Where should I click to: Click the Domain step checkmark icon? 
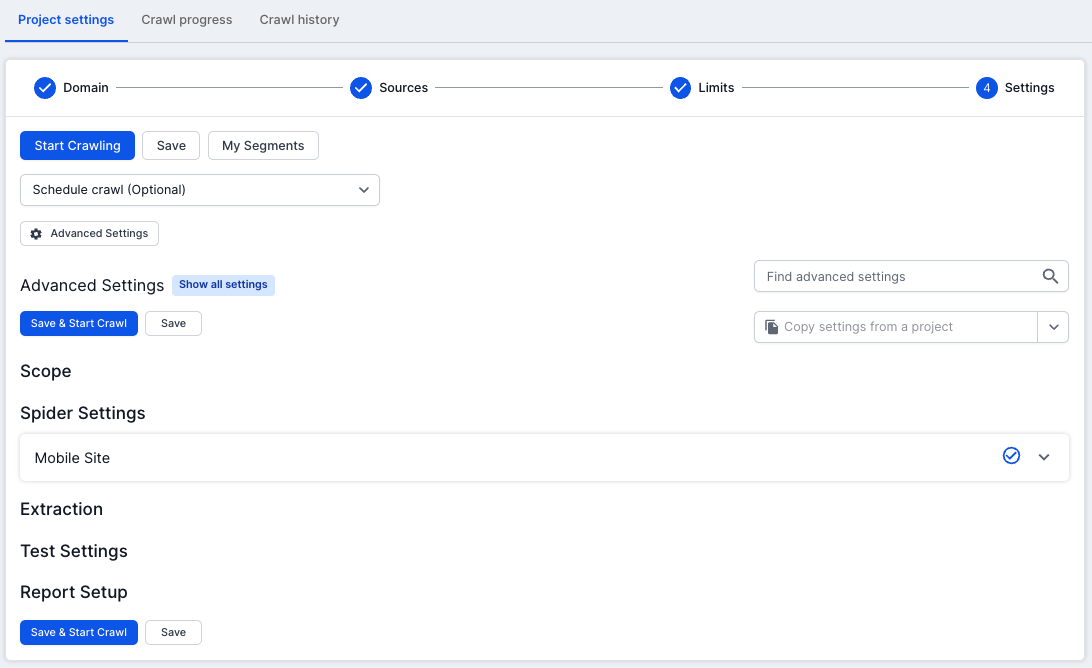click(x=45, y=88)
